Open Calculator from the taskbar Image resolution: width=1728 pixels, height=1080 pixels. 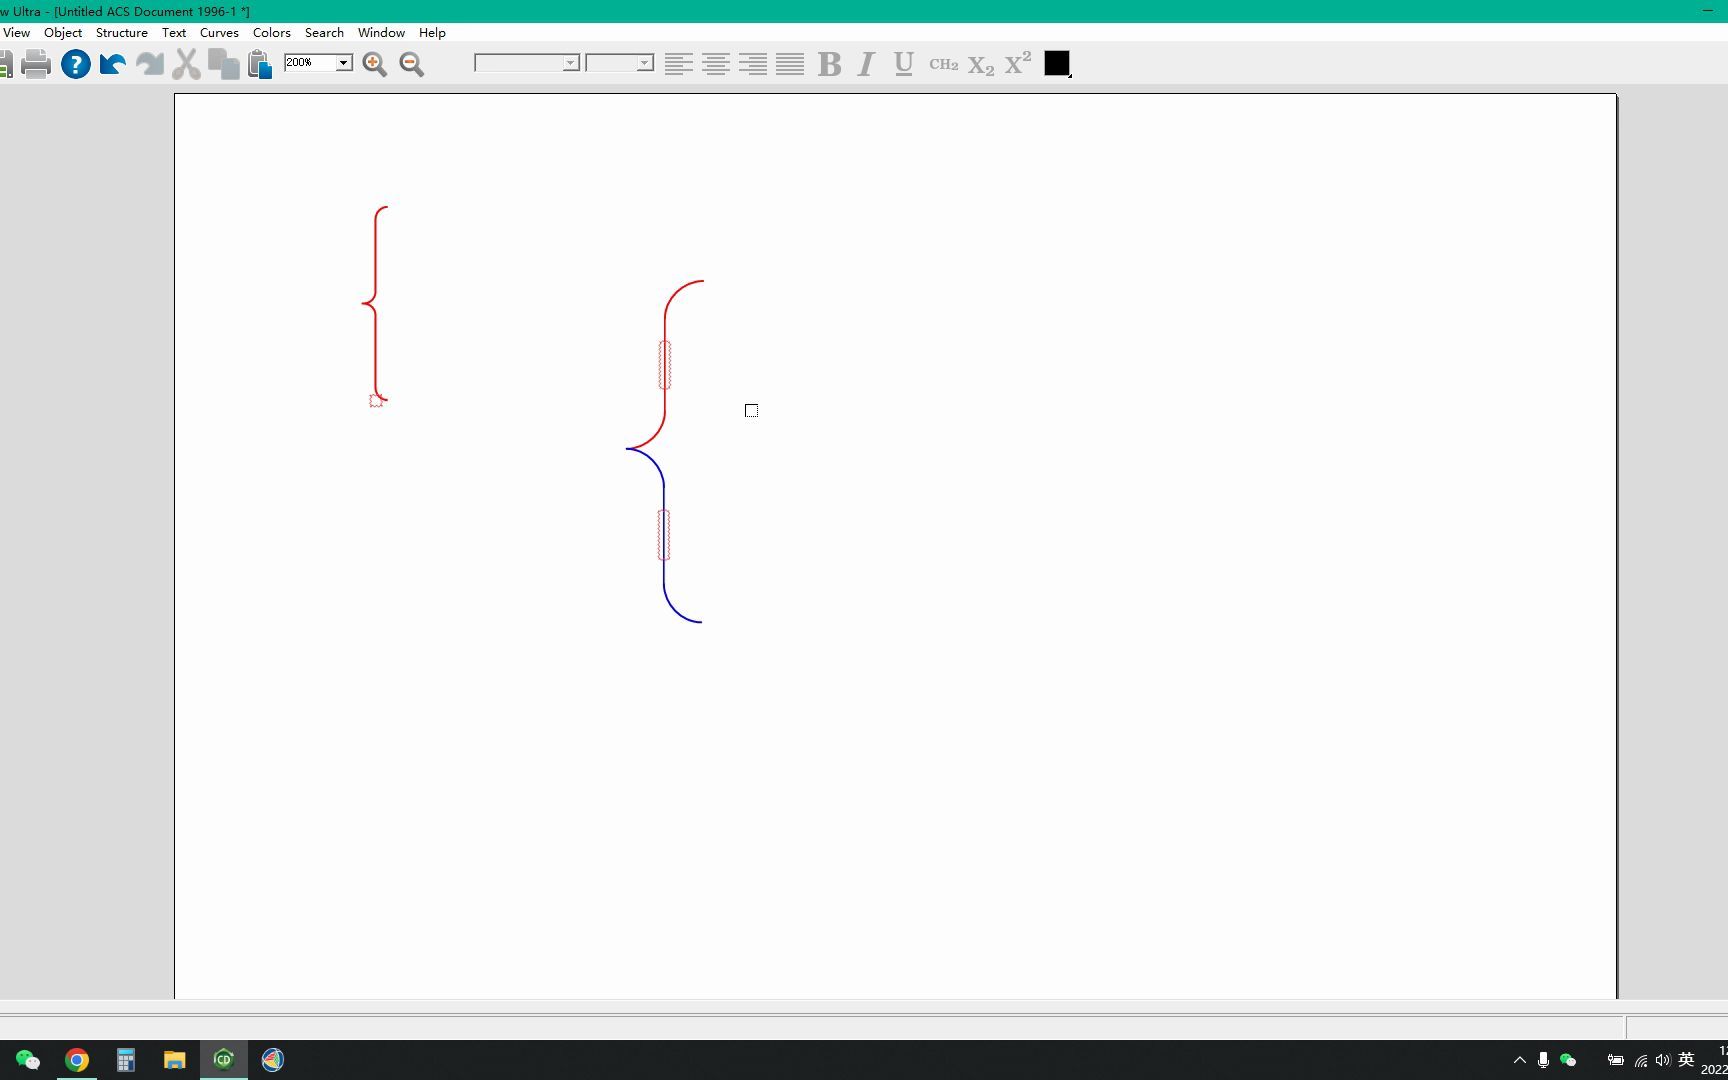[x=125, y=1059]
